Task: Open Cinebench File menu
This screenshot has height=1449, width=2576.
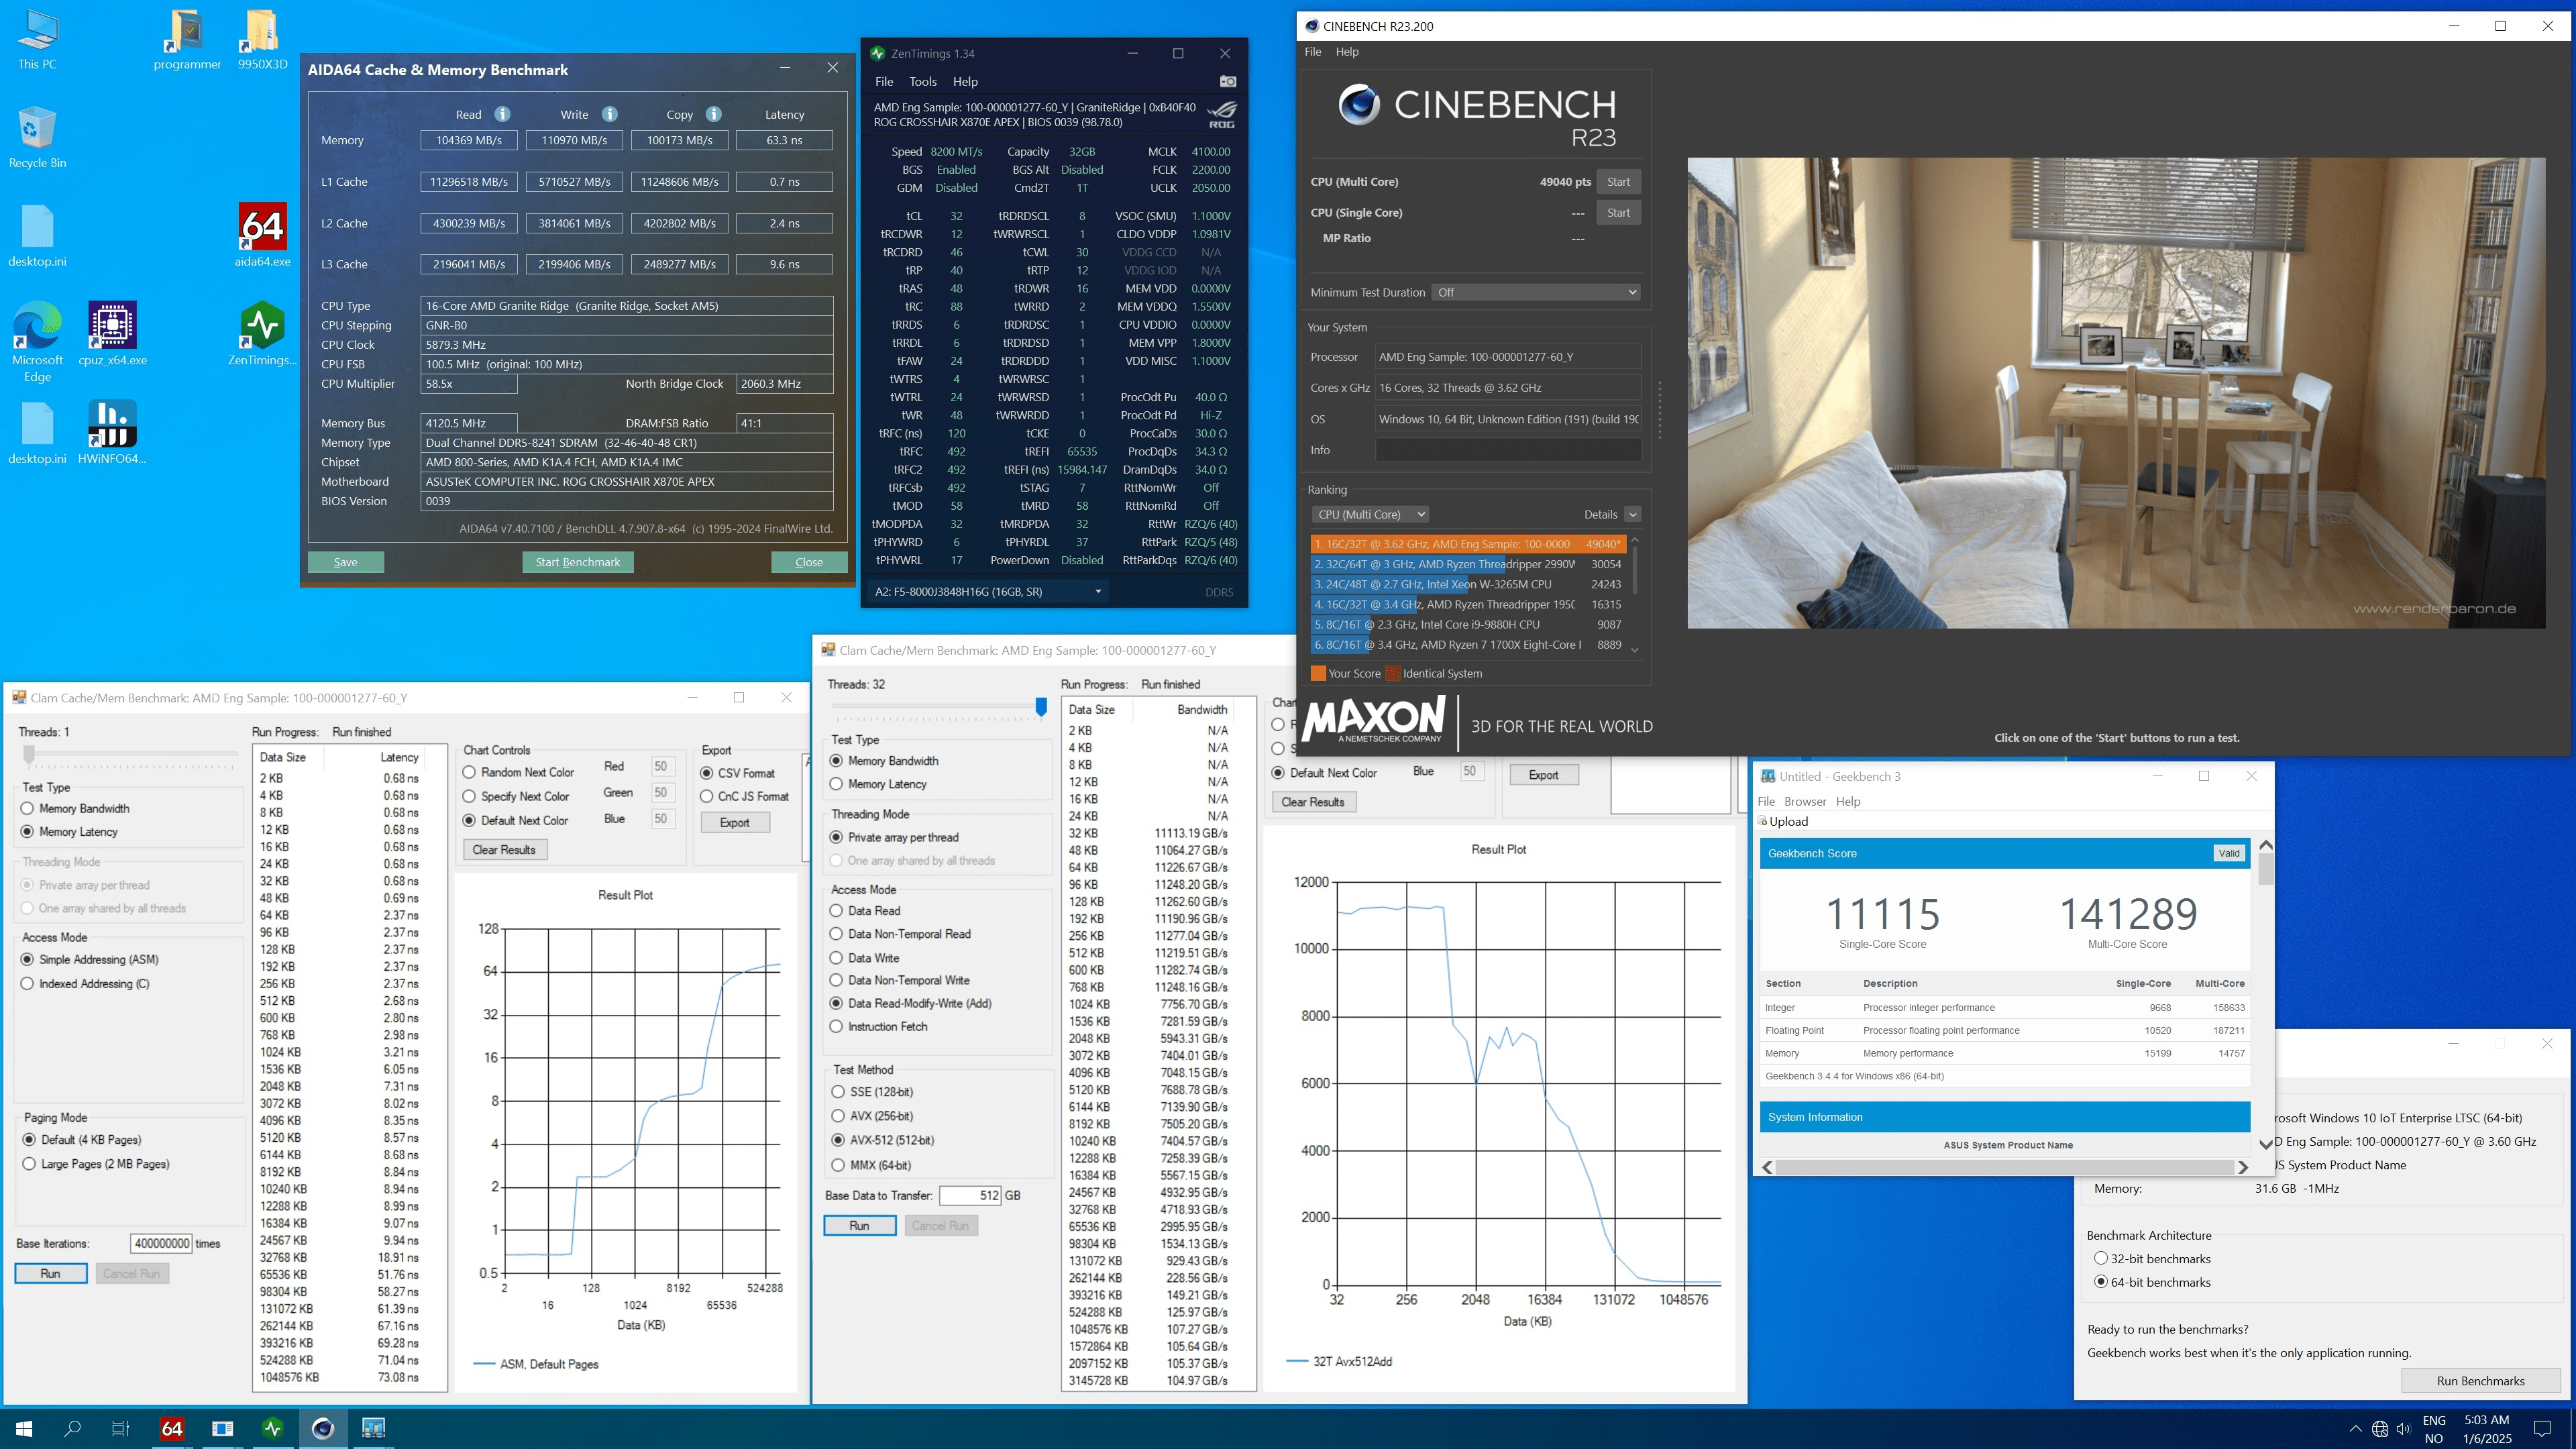Action: [x=1313, y=52]
